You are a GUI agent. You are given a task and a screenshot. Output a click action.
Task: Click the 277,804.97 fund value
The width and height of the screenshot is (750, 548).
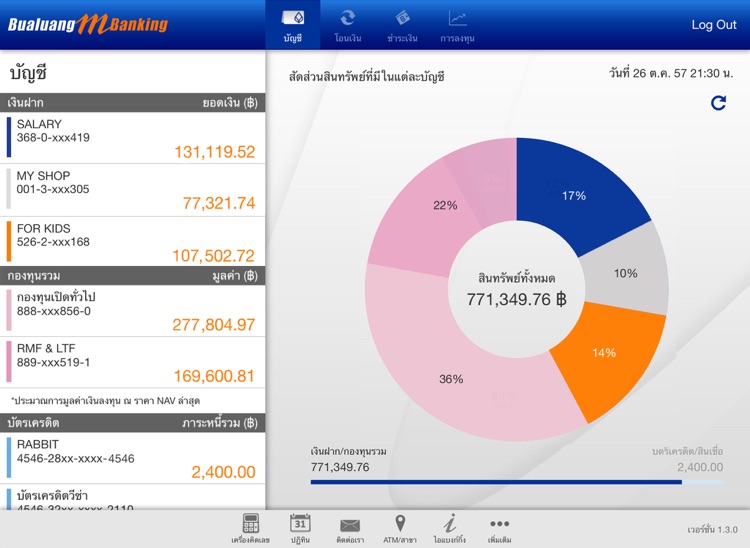(213, 325)
